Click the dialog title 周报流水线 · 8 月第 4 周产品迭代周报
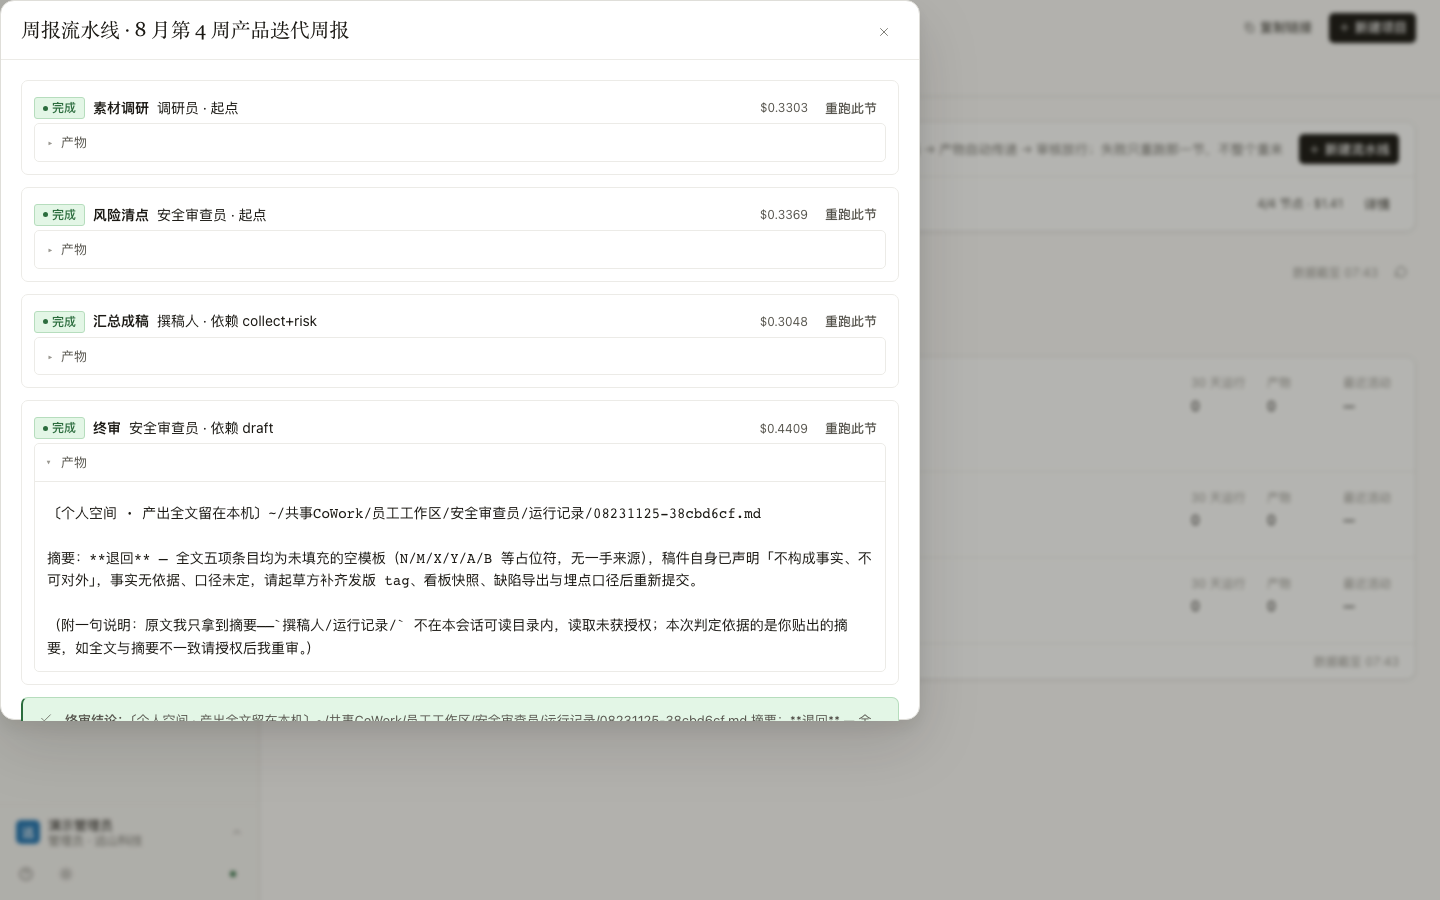 pos(185,30)
